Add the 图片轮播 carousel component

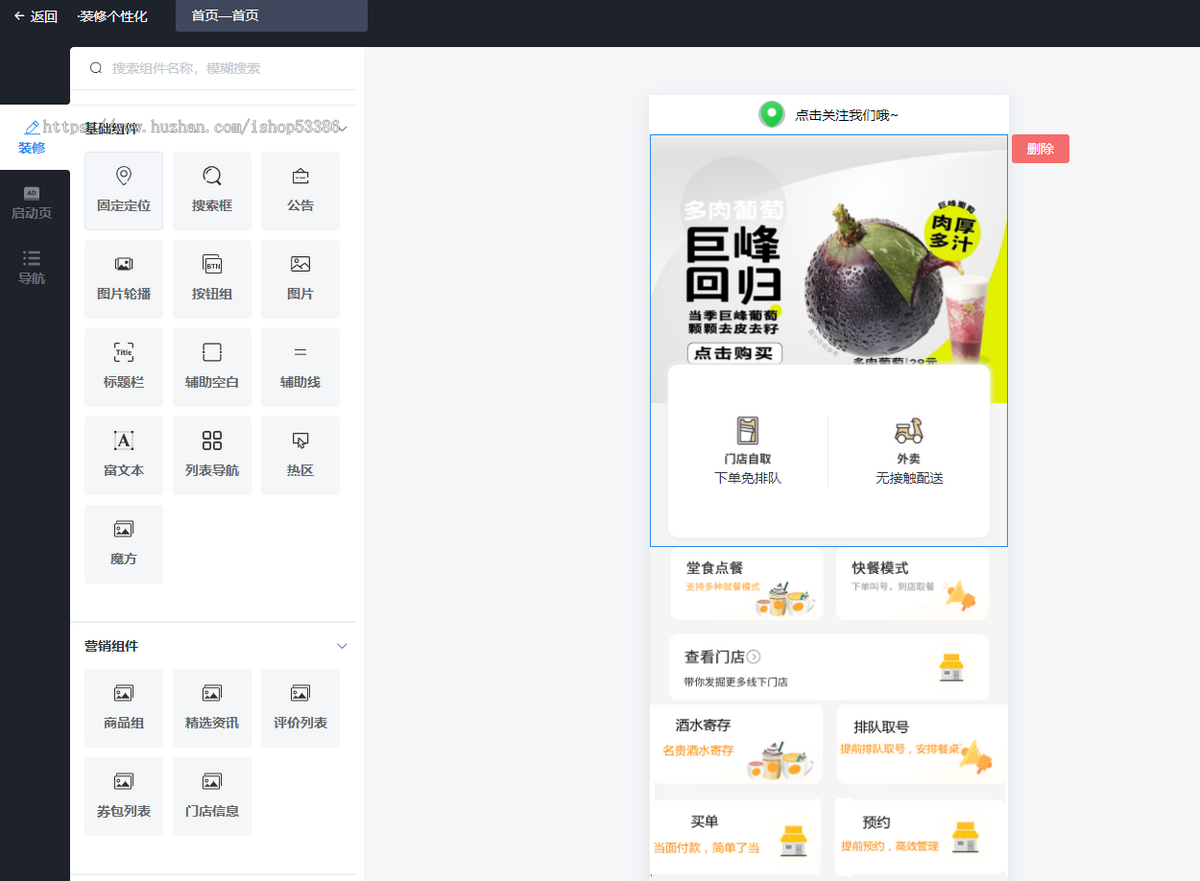click(x=124, y=279)
